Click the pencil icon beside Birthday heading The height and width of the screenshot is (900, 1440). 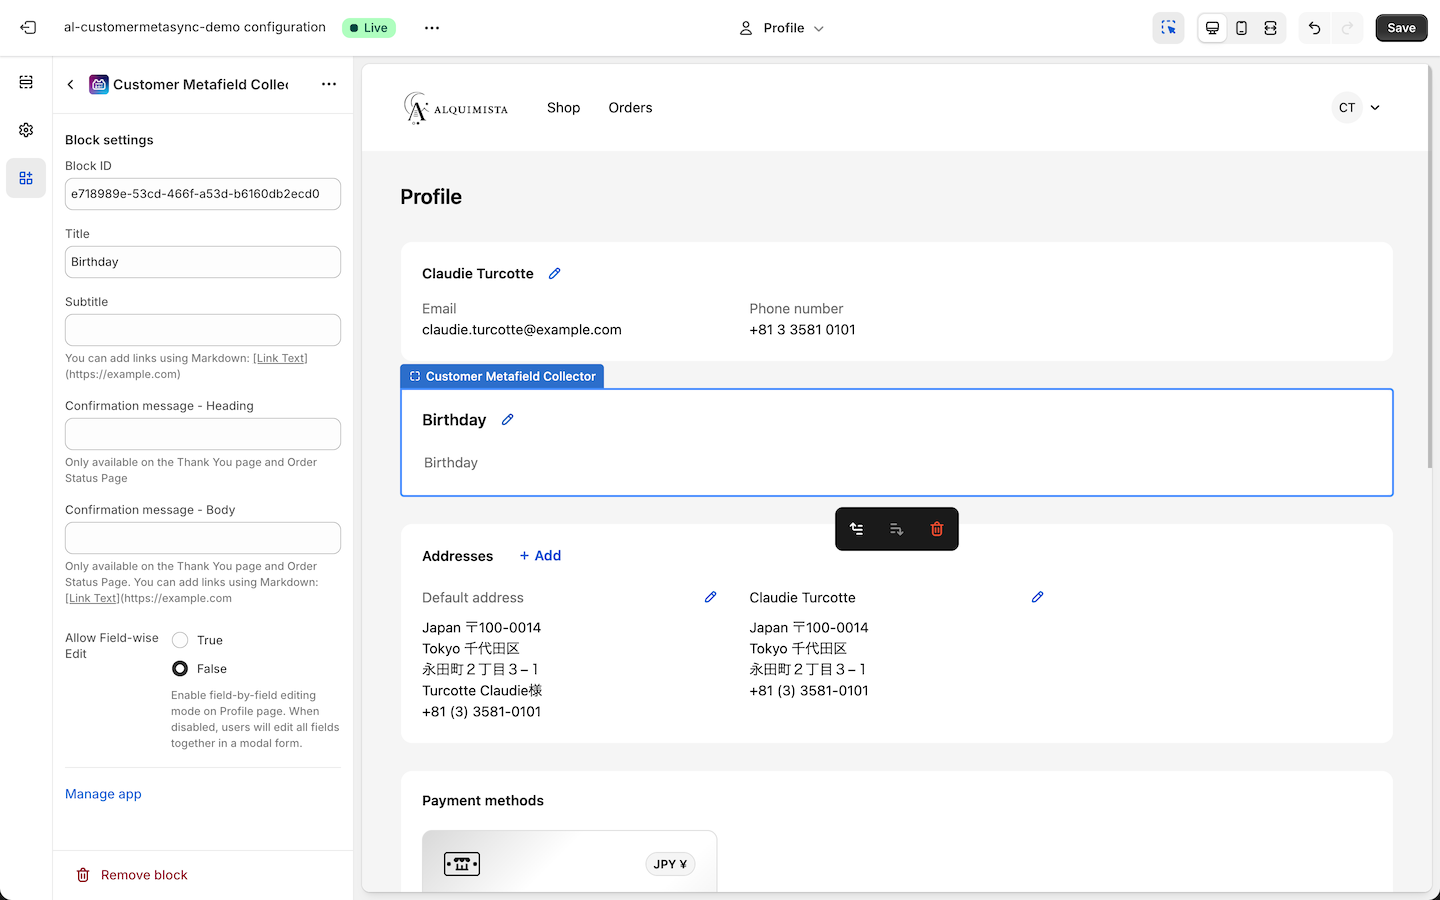(507, 419)
